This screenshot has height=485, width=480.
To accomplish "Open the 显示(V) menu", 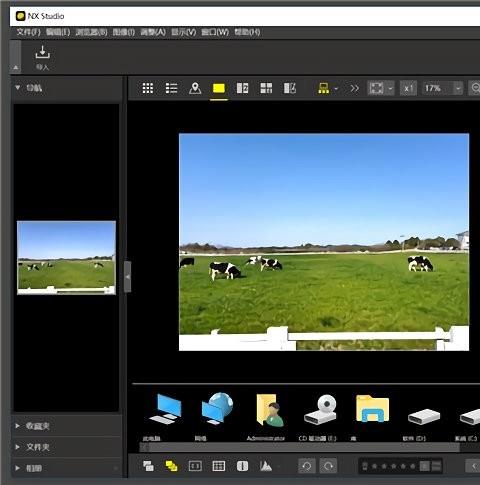I will coord(184,32).
